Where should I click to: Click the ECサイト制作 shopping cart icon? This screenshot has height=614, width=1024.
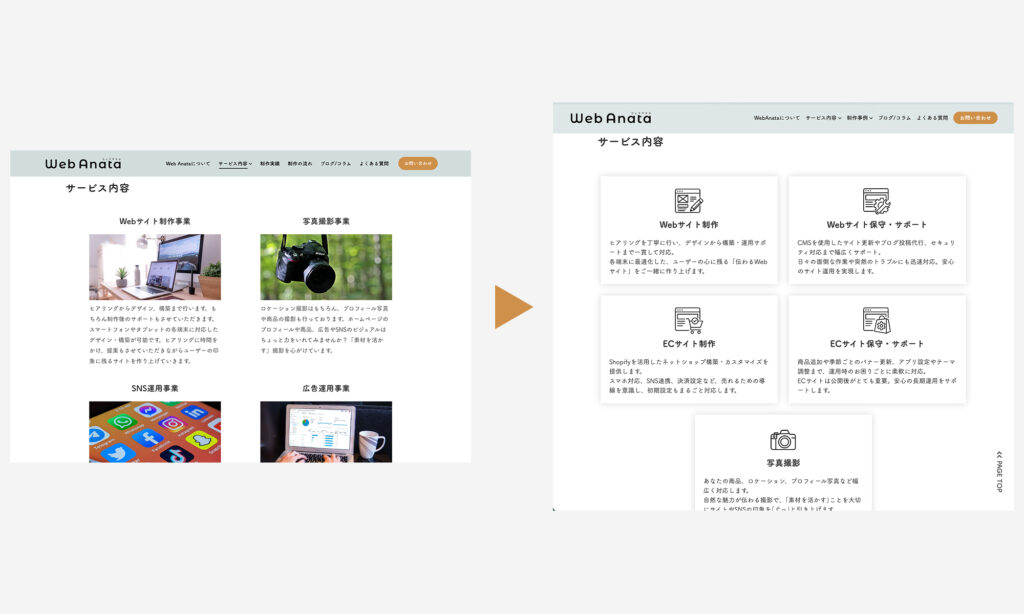688,319
